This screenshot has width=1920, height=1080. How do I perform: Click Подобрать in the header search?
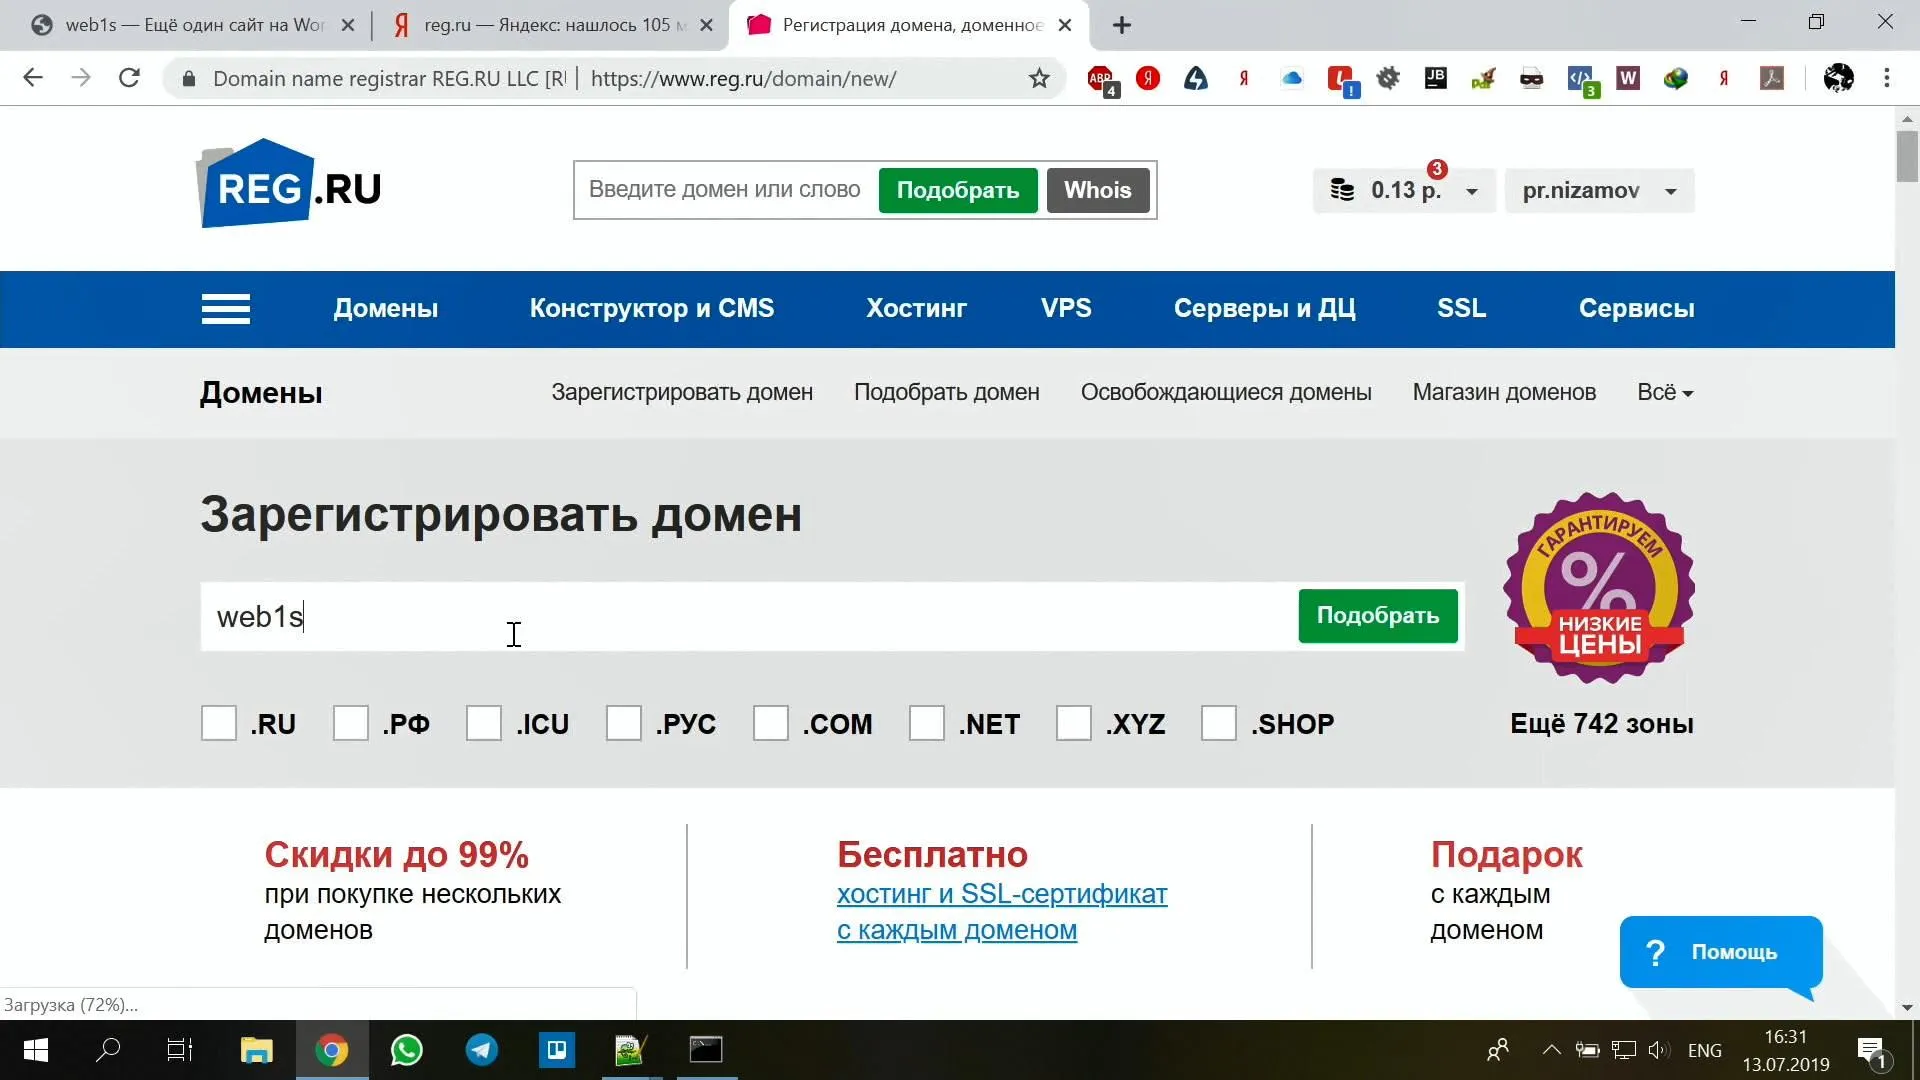[x=957, y=190]
